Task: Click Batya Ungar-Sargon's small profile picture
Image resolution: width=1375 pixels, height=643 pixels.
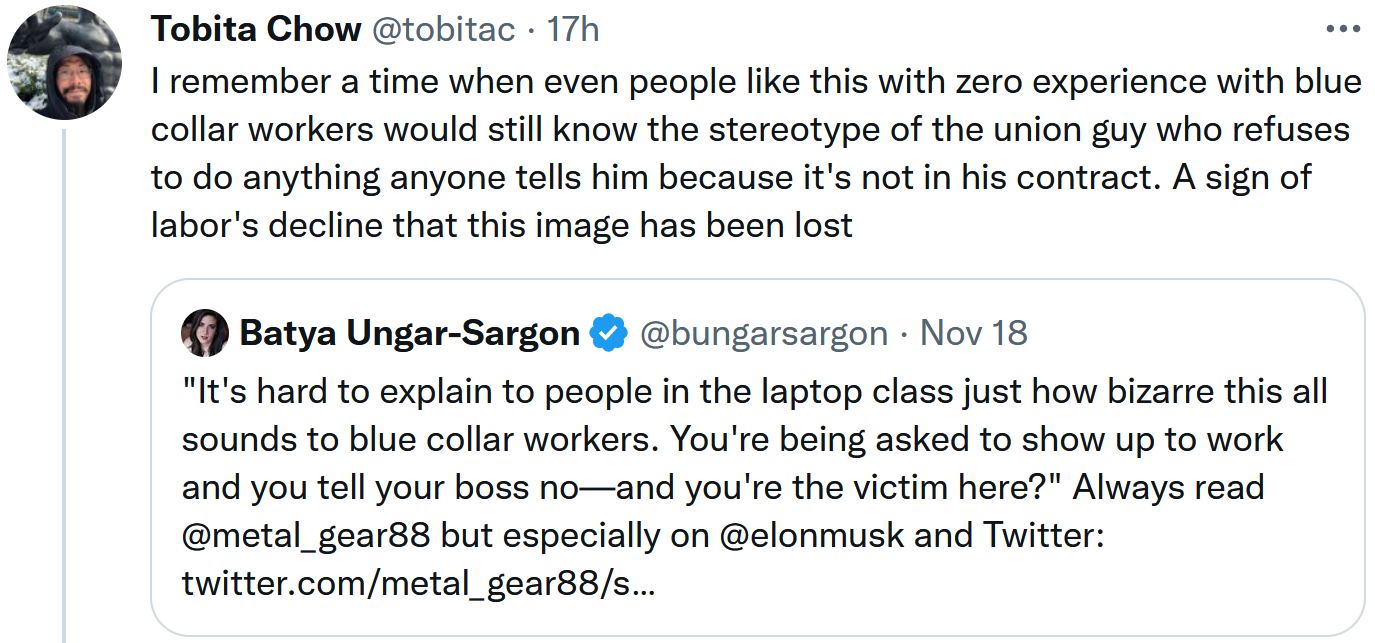Action: [x=205, y=333]
